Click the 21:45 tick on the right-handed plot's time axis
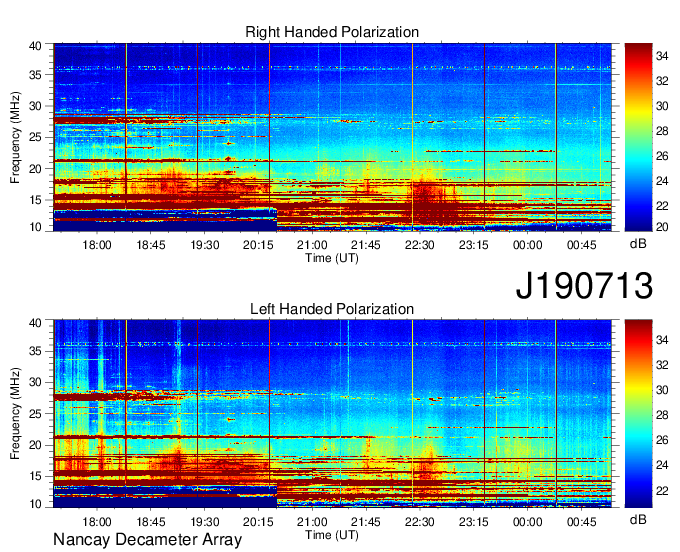Screen dimensions: 680x552 point(366,245)
